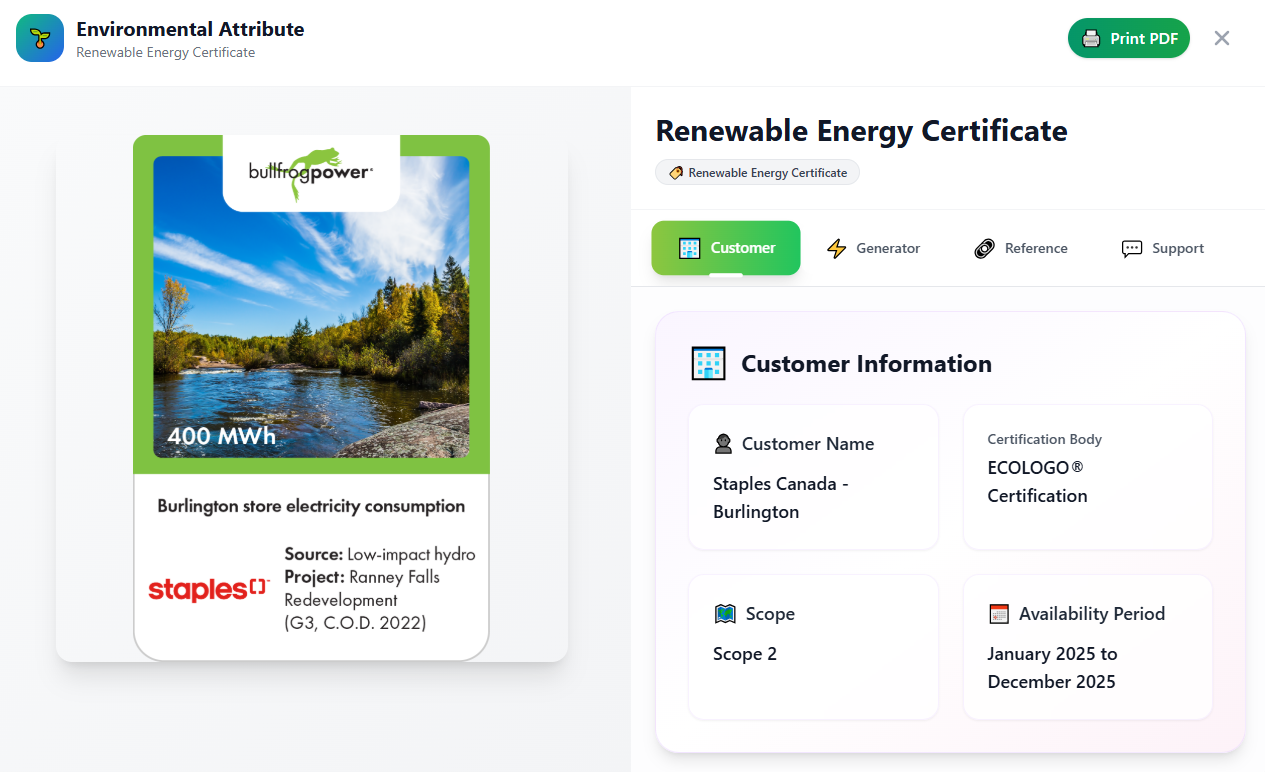This screenshot has height=772, width=1265.
Task: Click the green leaf logo in the header
Action: [39, 38]
